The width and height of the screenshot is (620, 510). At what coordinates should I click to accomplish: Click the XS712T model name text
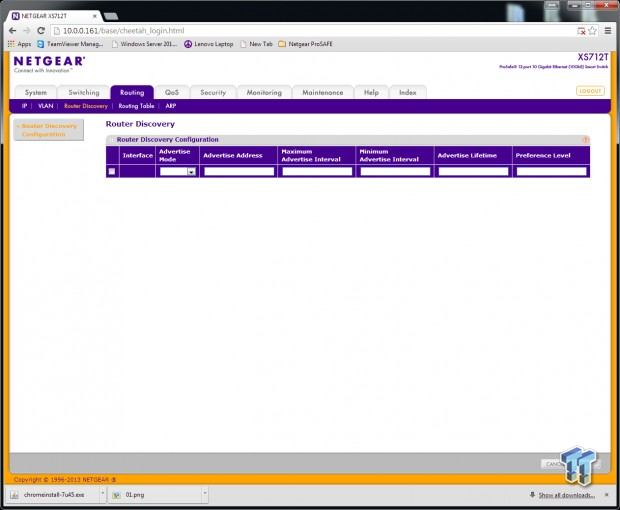coord(593,57)
